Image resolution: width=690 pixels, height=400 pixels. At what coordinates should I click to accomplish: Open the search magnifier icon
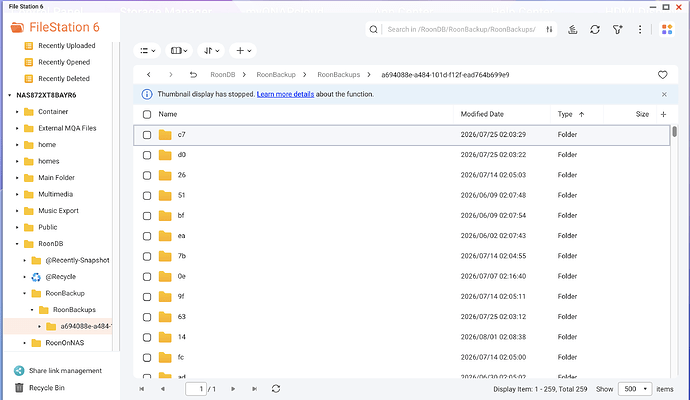coord(373,29)
